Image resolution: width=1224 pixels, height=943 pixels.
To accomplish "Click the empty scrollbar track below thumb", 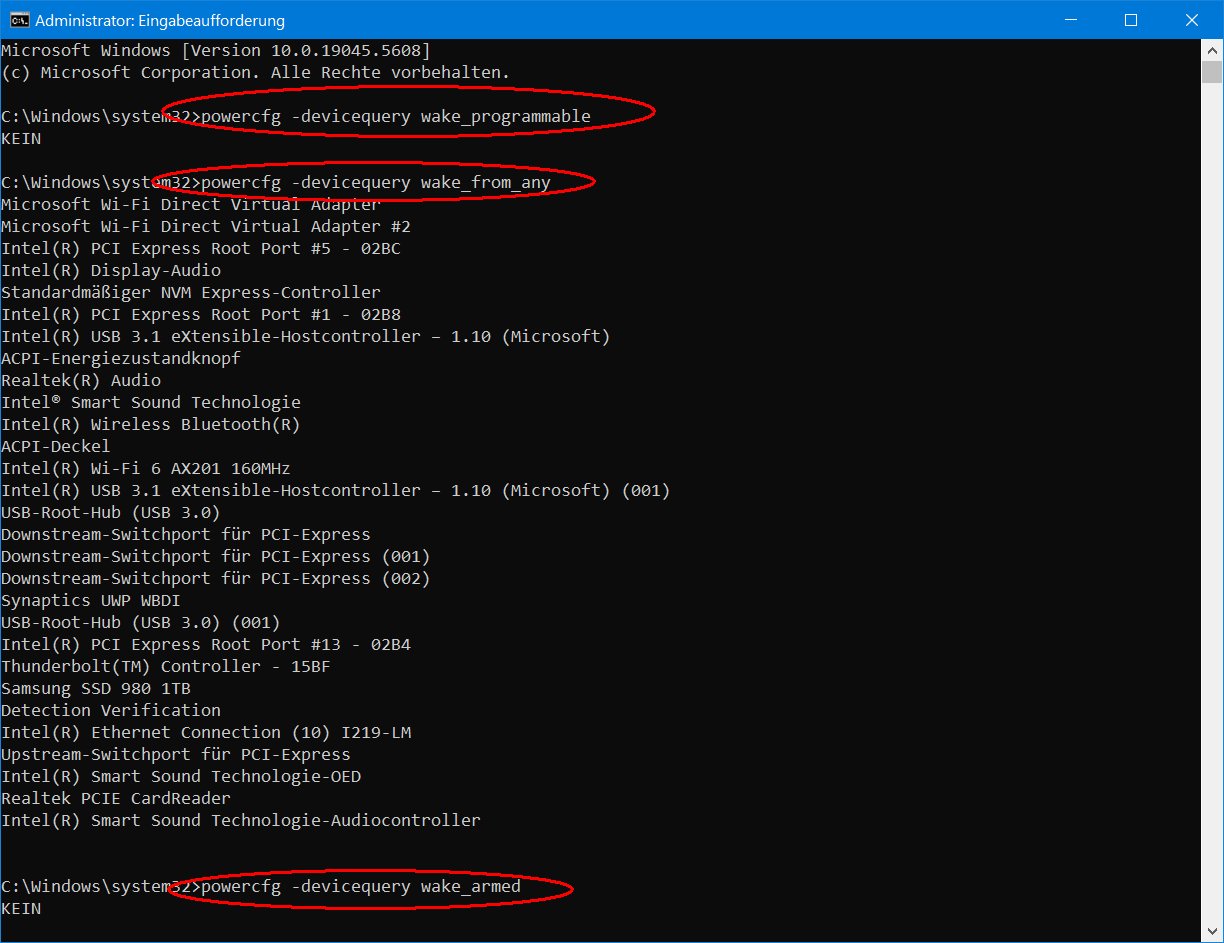I will [1212, 500].
